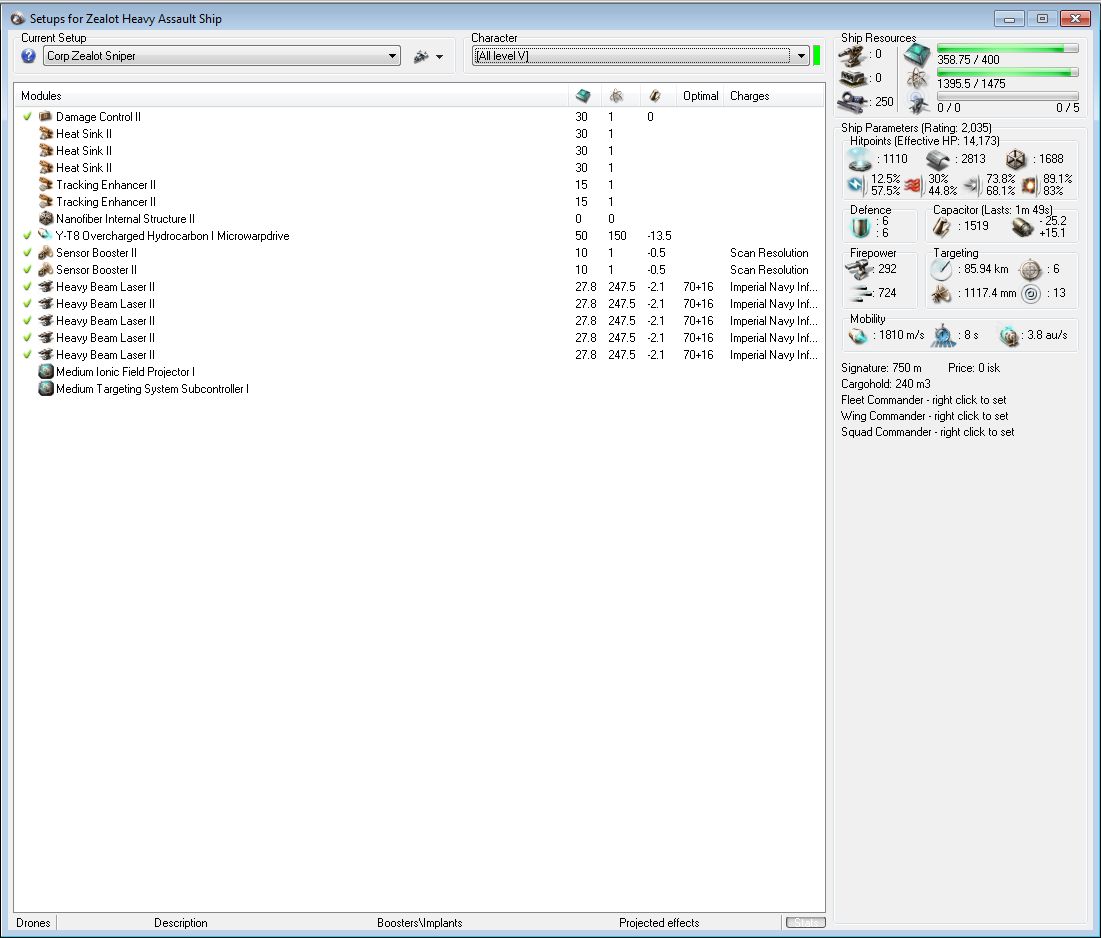The width and height of the screenshot is (1101, 938).
Task: Click the blue help question mark icon
Action: pos(28,56)
